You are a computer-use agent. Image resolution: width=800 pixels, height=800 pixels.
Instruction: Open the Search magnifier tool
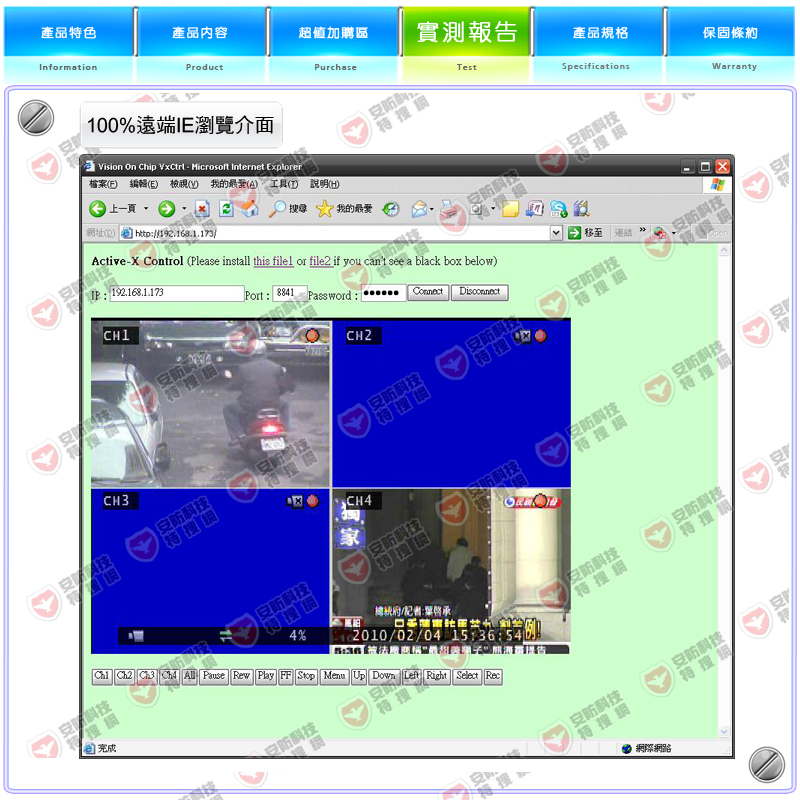click(x=278, y=209)
